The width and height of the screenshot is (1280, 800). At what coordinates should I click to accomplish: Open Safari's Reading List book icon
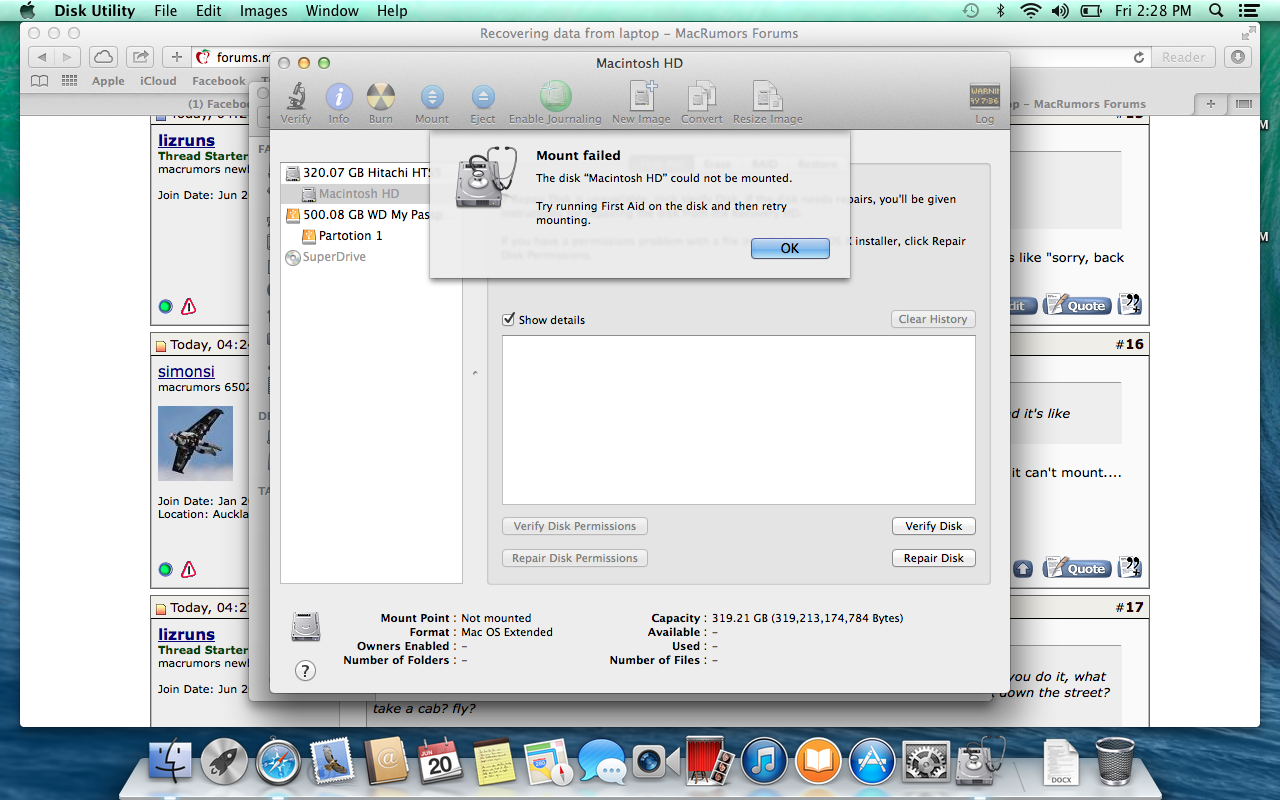pos(39,81)
